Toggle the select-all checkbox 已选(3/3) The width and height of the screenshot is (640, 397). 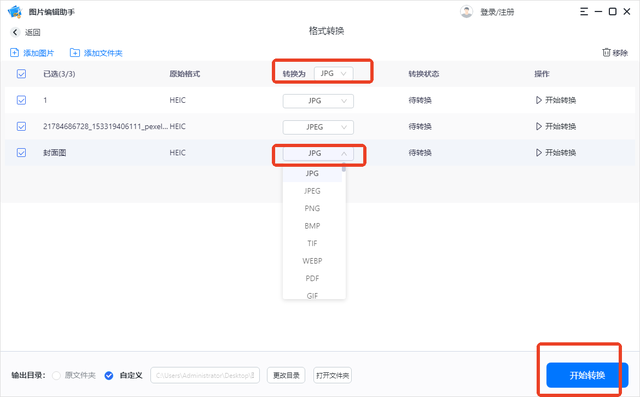point(21,74)
